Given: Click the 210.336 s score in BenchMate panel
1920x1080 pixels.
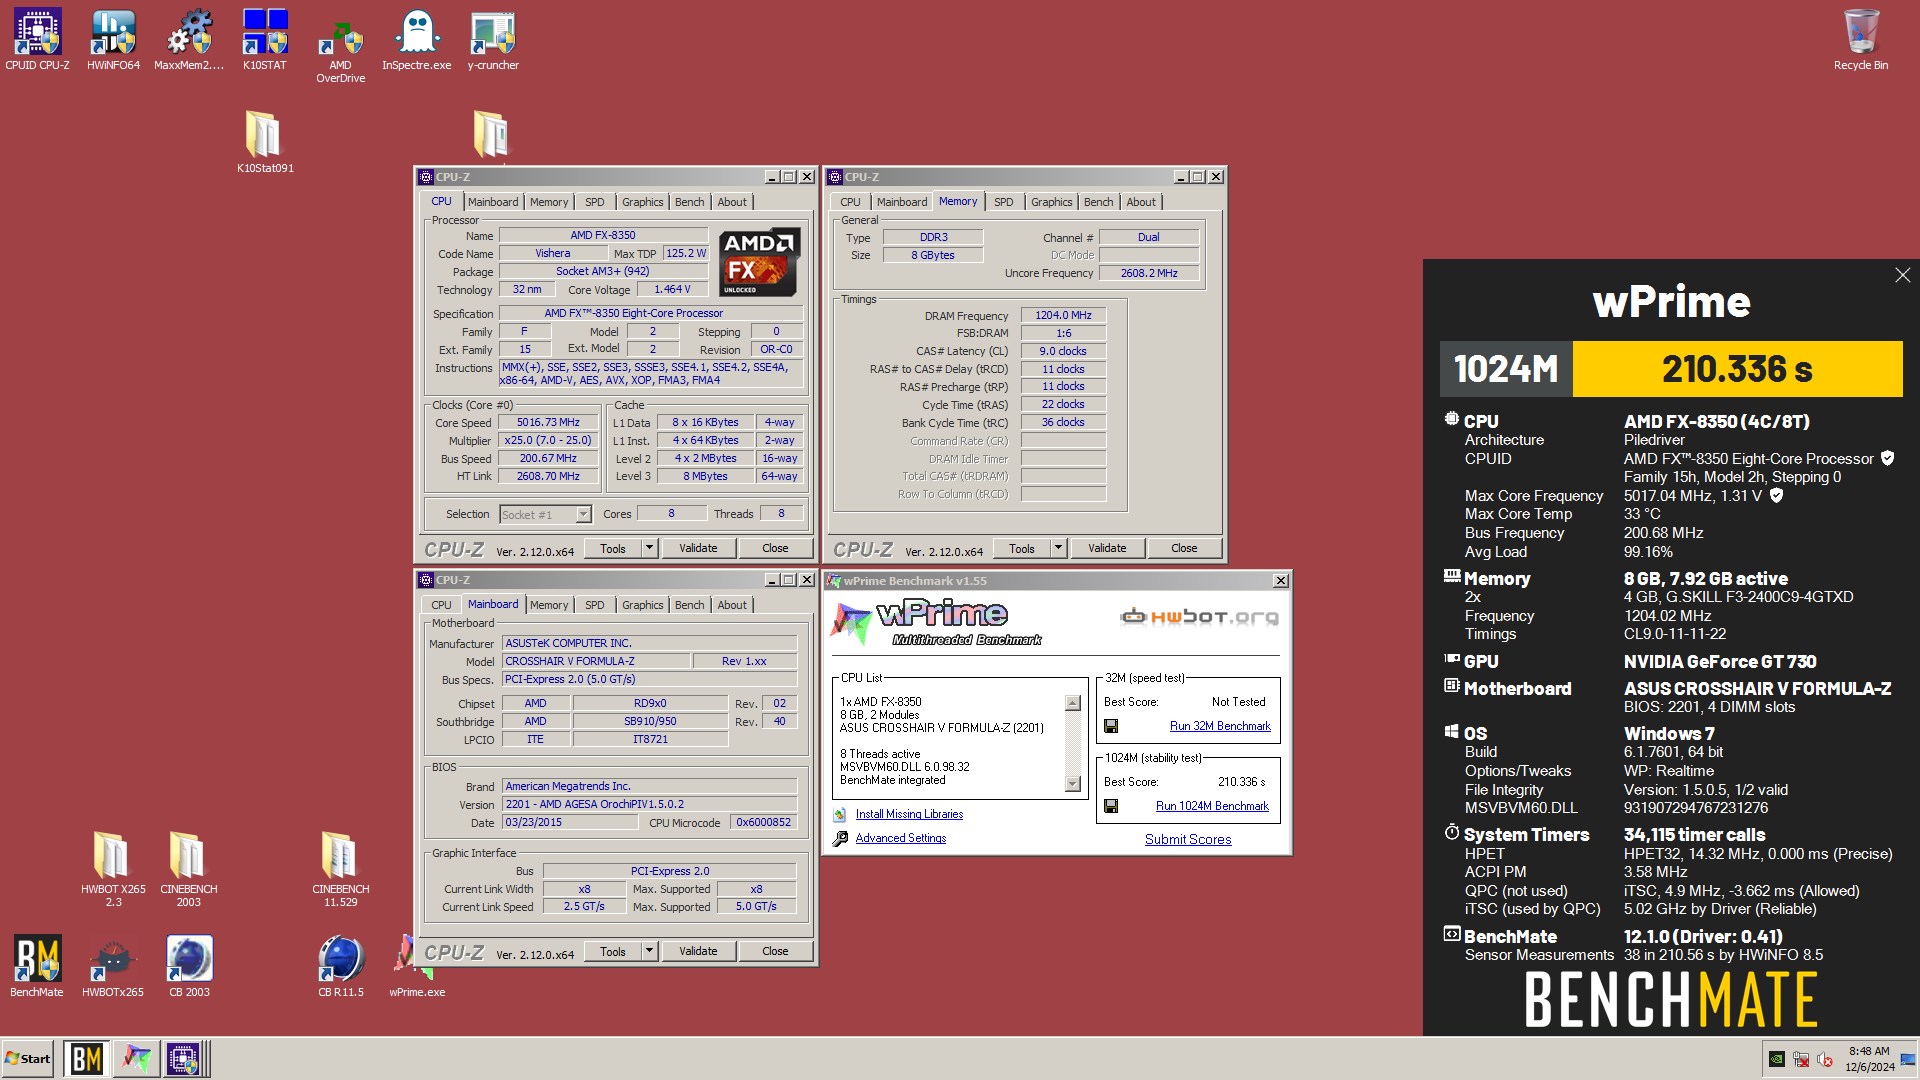Looking at the screenshot, I should pyautogui.click(x=1737, y=369).
